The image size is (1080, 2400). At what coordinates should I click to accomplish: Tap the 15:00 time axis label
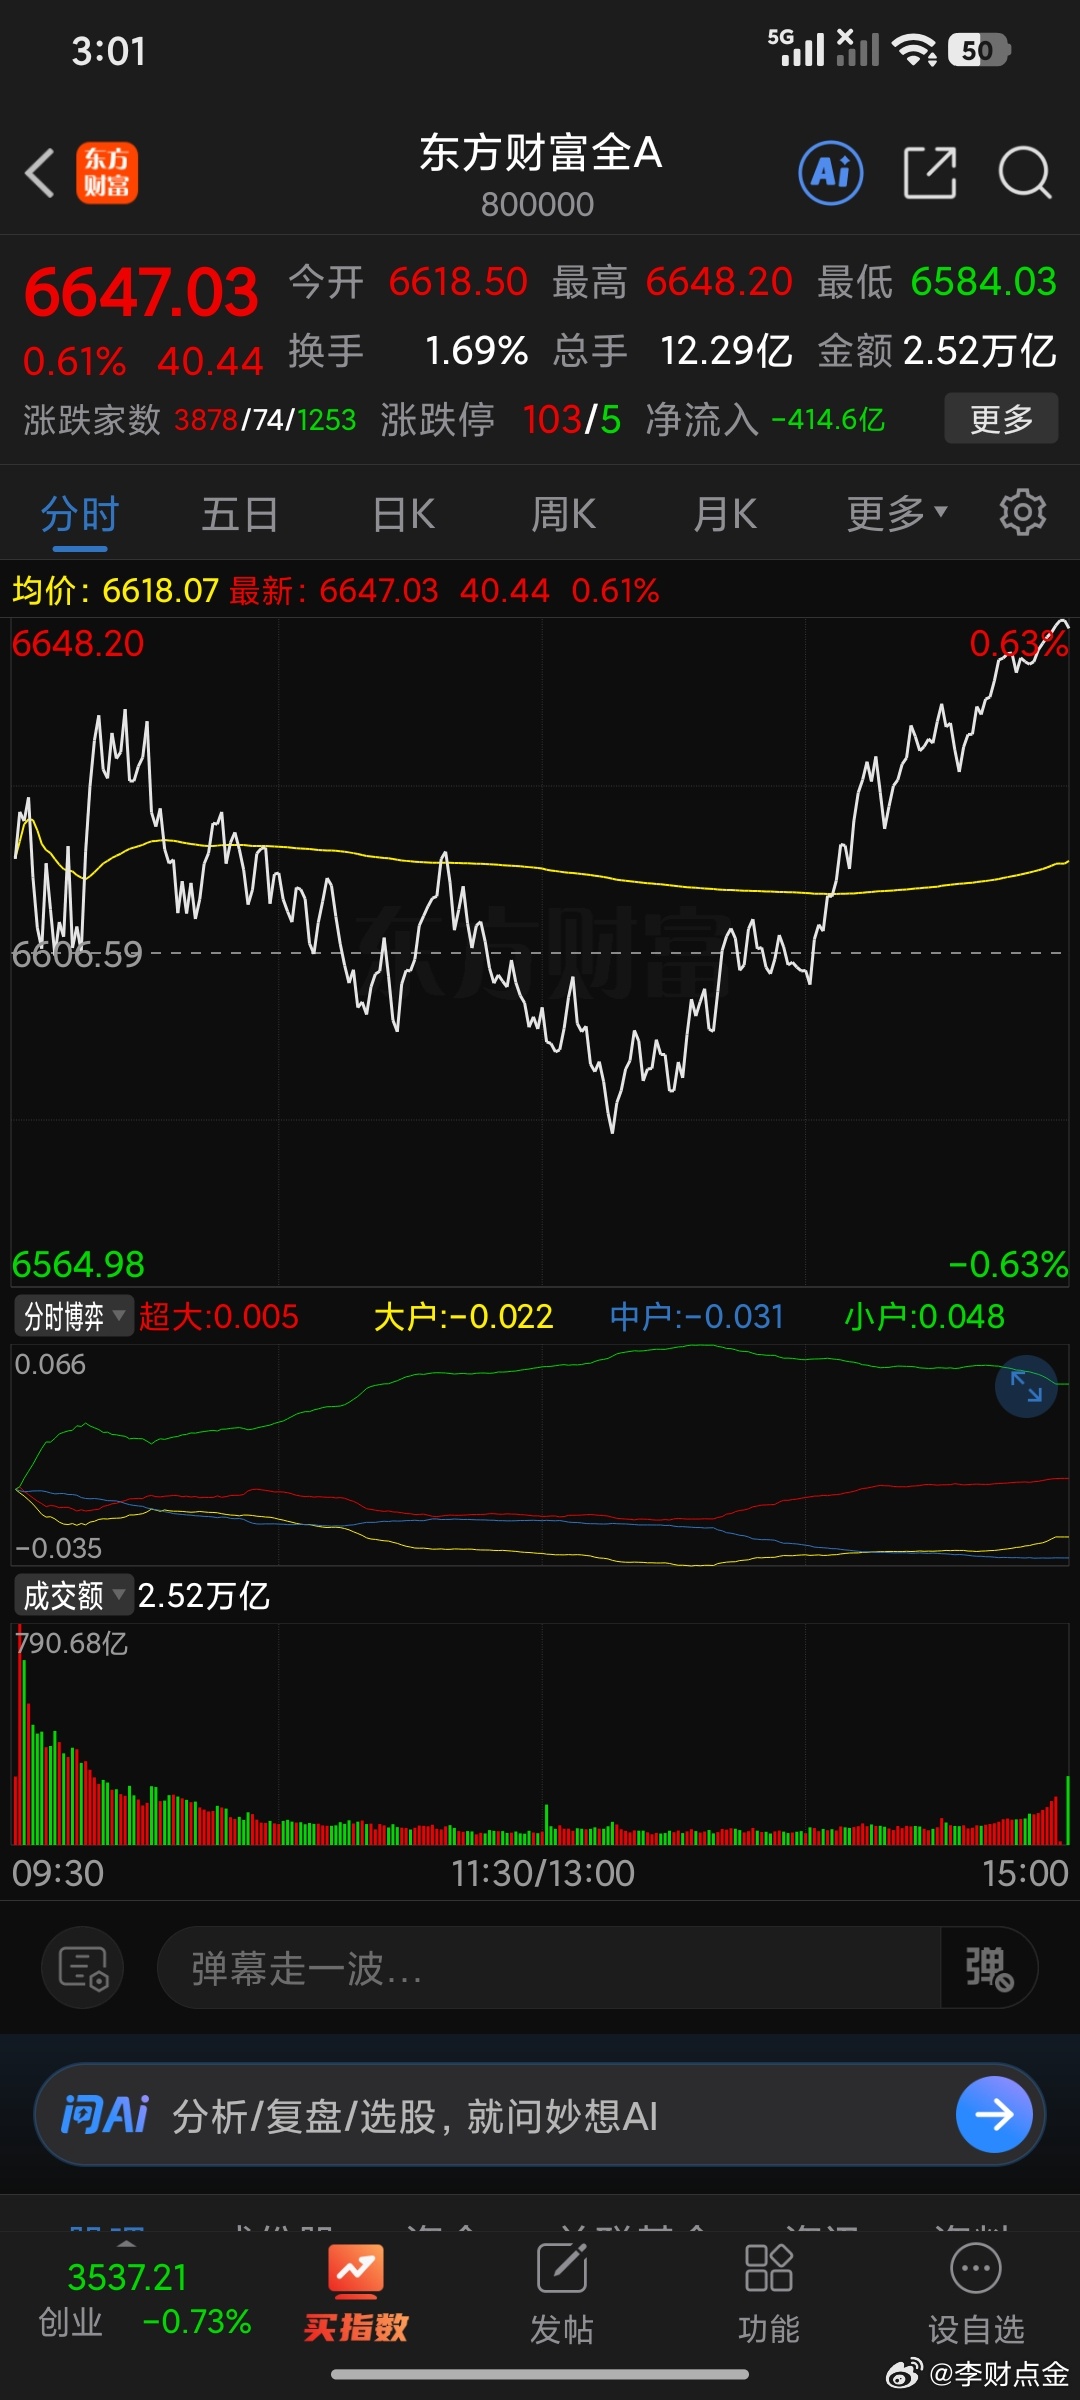pos(1025,1873)
